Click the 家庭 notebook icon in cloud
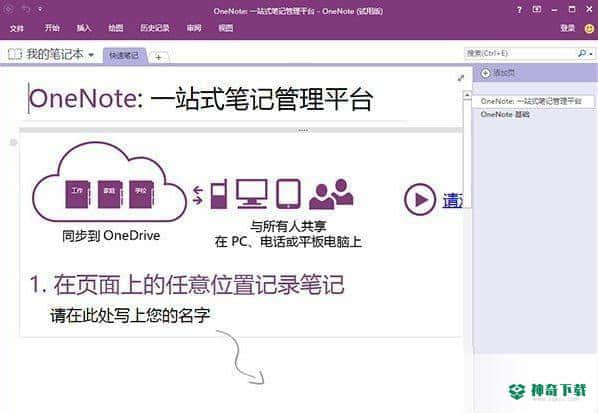This screenshot has width=598, height=413. coord(109,194)
